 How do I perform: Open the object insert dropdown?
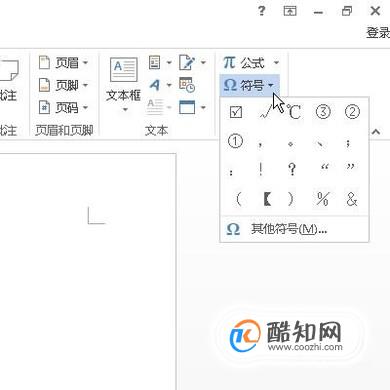coord(192,107)
